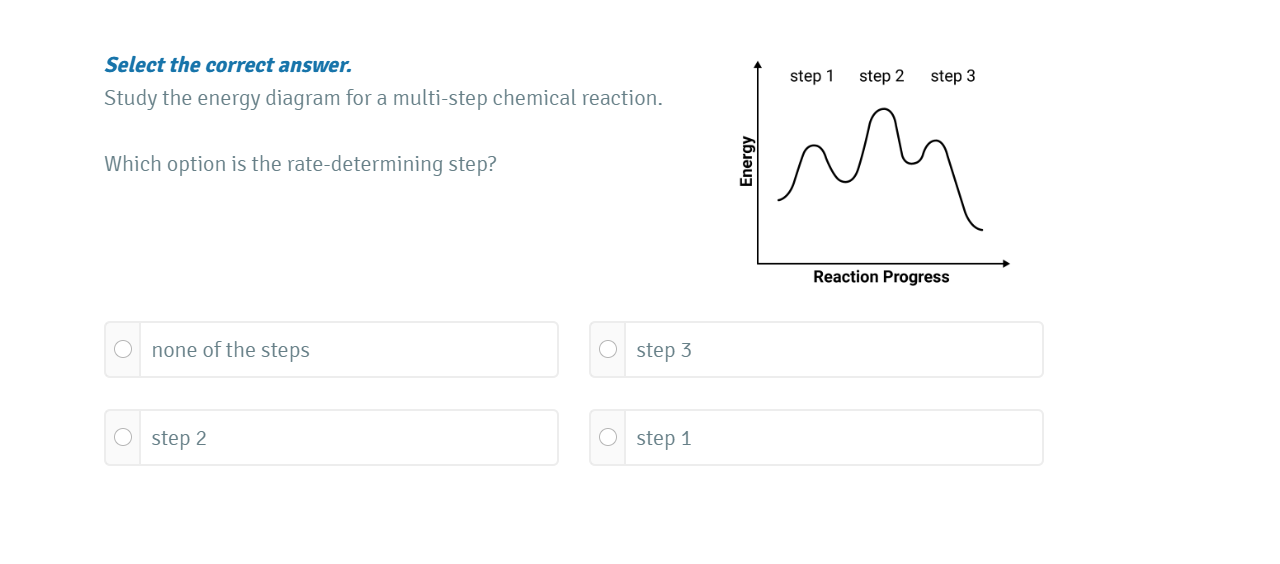This screenshot has width=1280, height=564.
Task: Click the "none of the steps" answer text
Action: pos(231,350)
